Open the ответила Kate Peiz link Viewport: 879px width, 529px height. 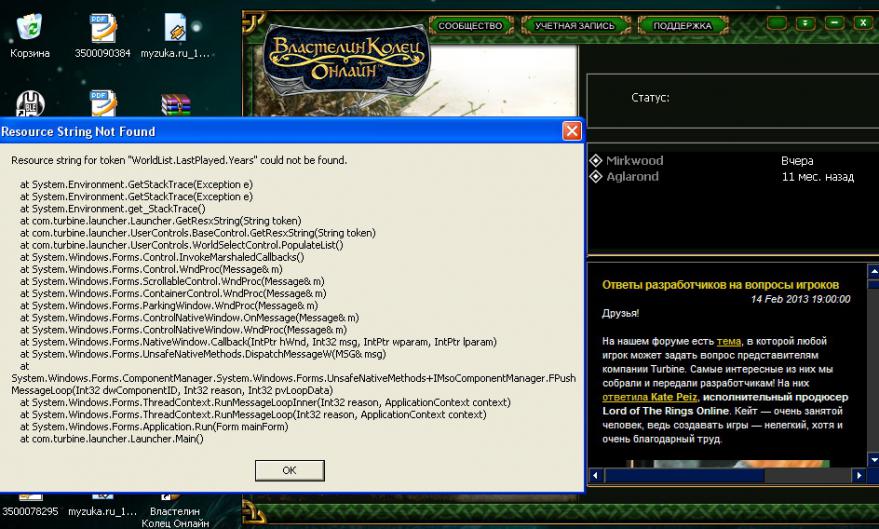coord(650,397)
